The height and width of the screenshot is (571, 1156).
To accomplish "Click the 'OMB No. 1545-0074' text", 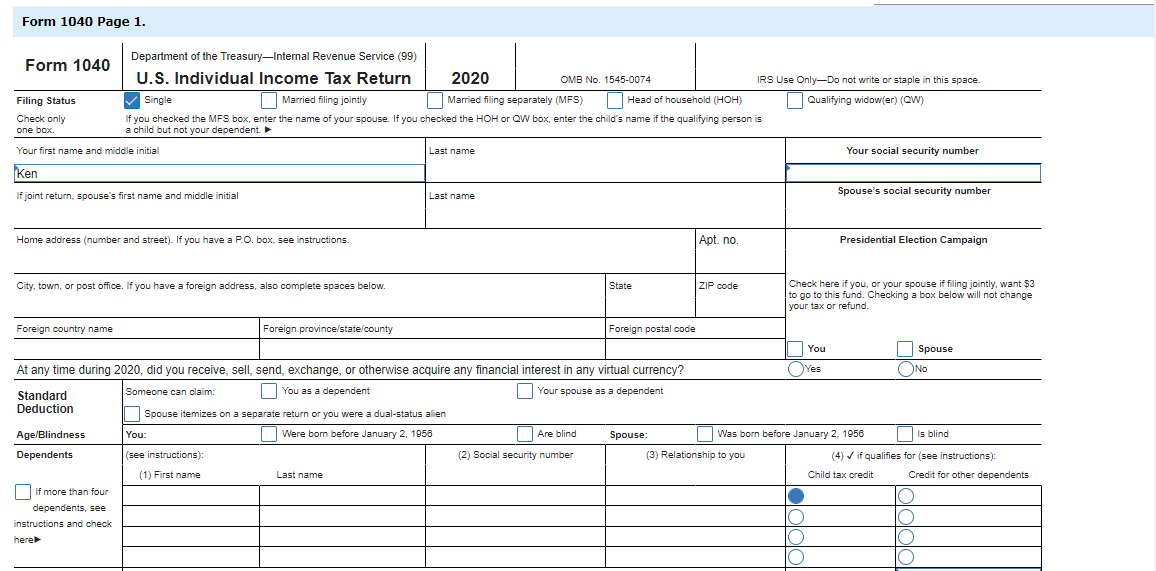I will (605, 80).
